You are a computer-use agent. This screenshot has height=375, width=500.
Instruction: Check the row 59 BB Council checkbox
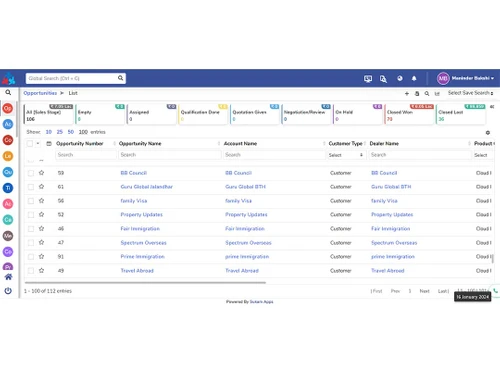coord(31,173)
